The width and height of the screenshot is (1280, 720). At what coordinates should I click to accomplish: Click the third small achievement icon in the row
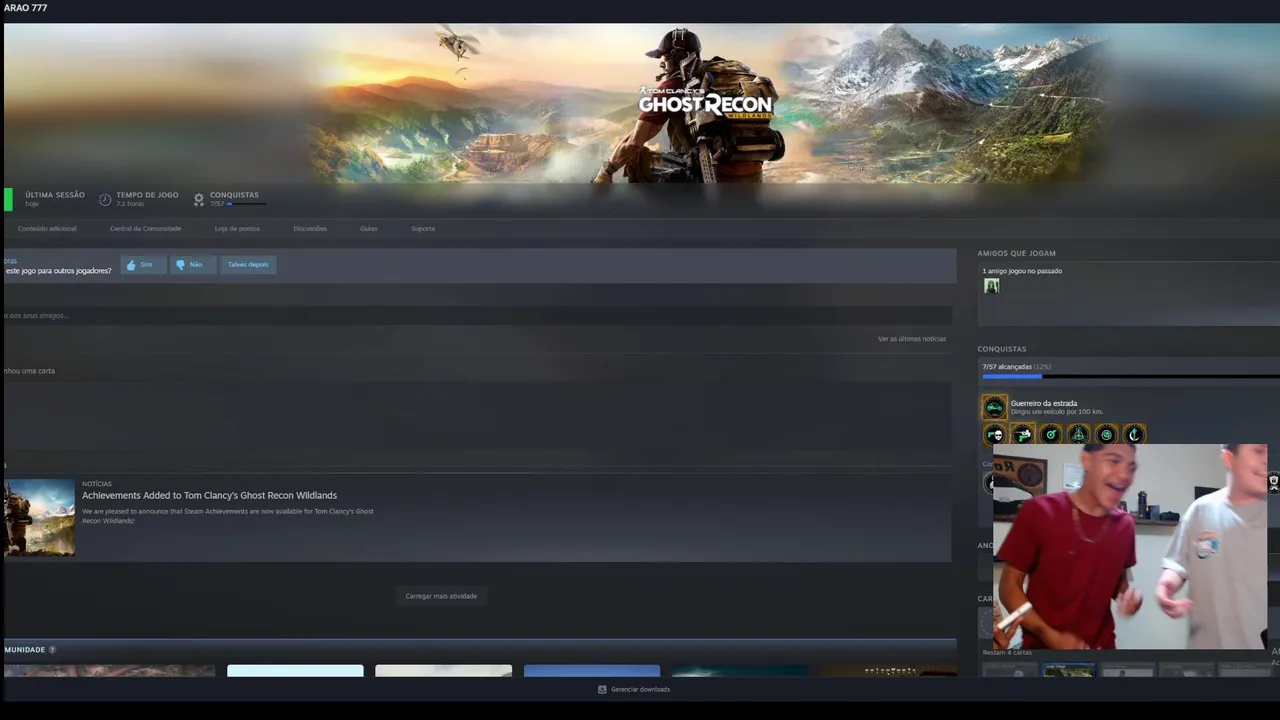click(x=1050, y=434)
